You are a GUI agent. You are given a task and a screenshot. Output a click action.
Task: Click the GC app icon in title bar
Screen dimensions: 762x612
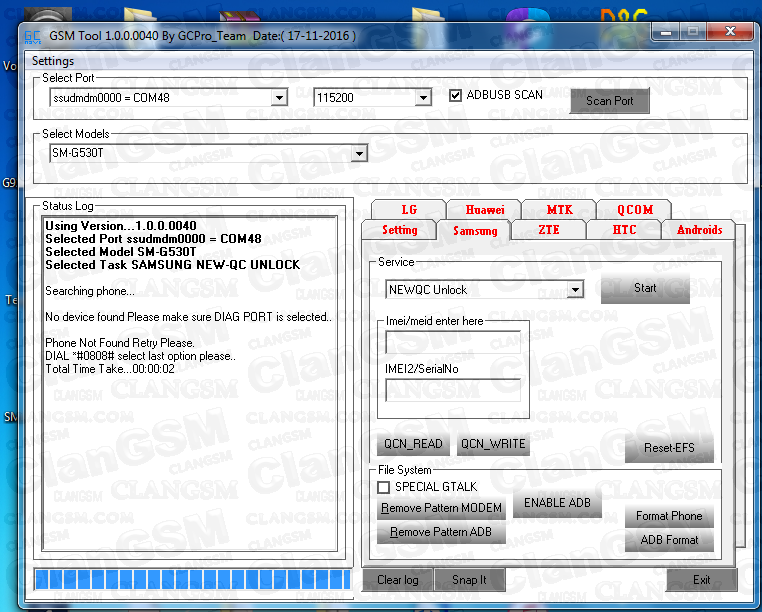click(x=32, y=37)
